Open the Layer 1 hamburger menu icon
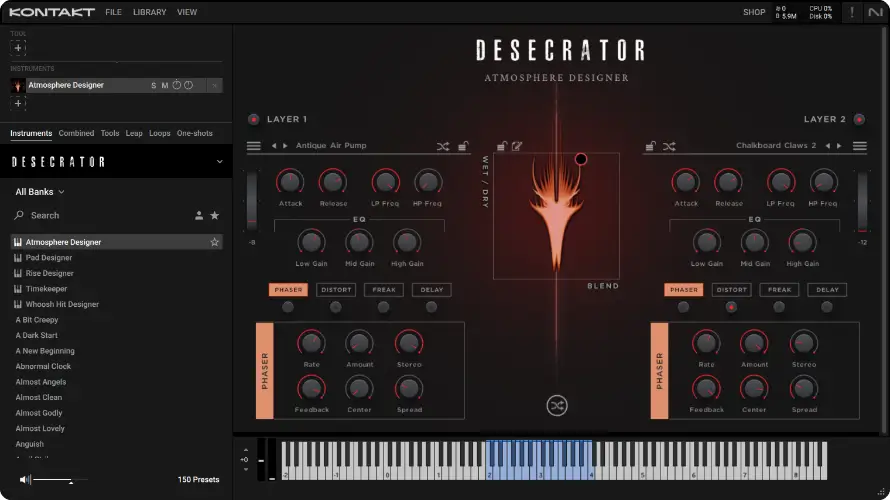The height and width of the screenshot is (500, 890). point(254,146)
